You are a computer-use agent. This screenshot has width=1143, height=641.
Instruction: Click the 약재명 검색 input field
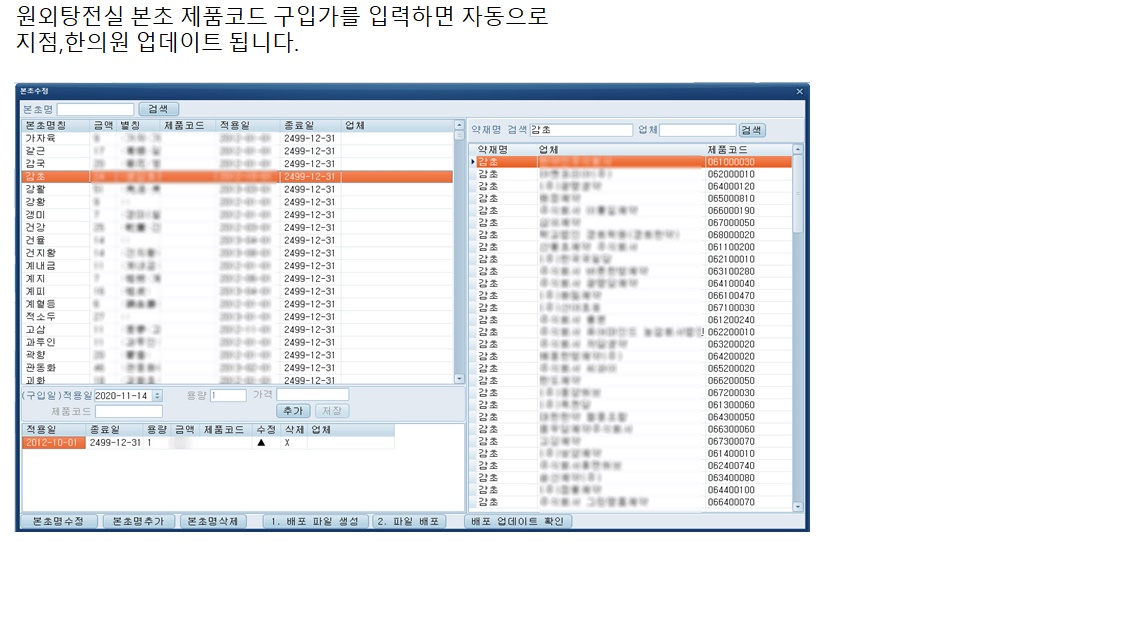580,130
